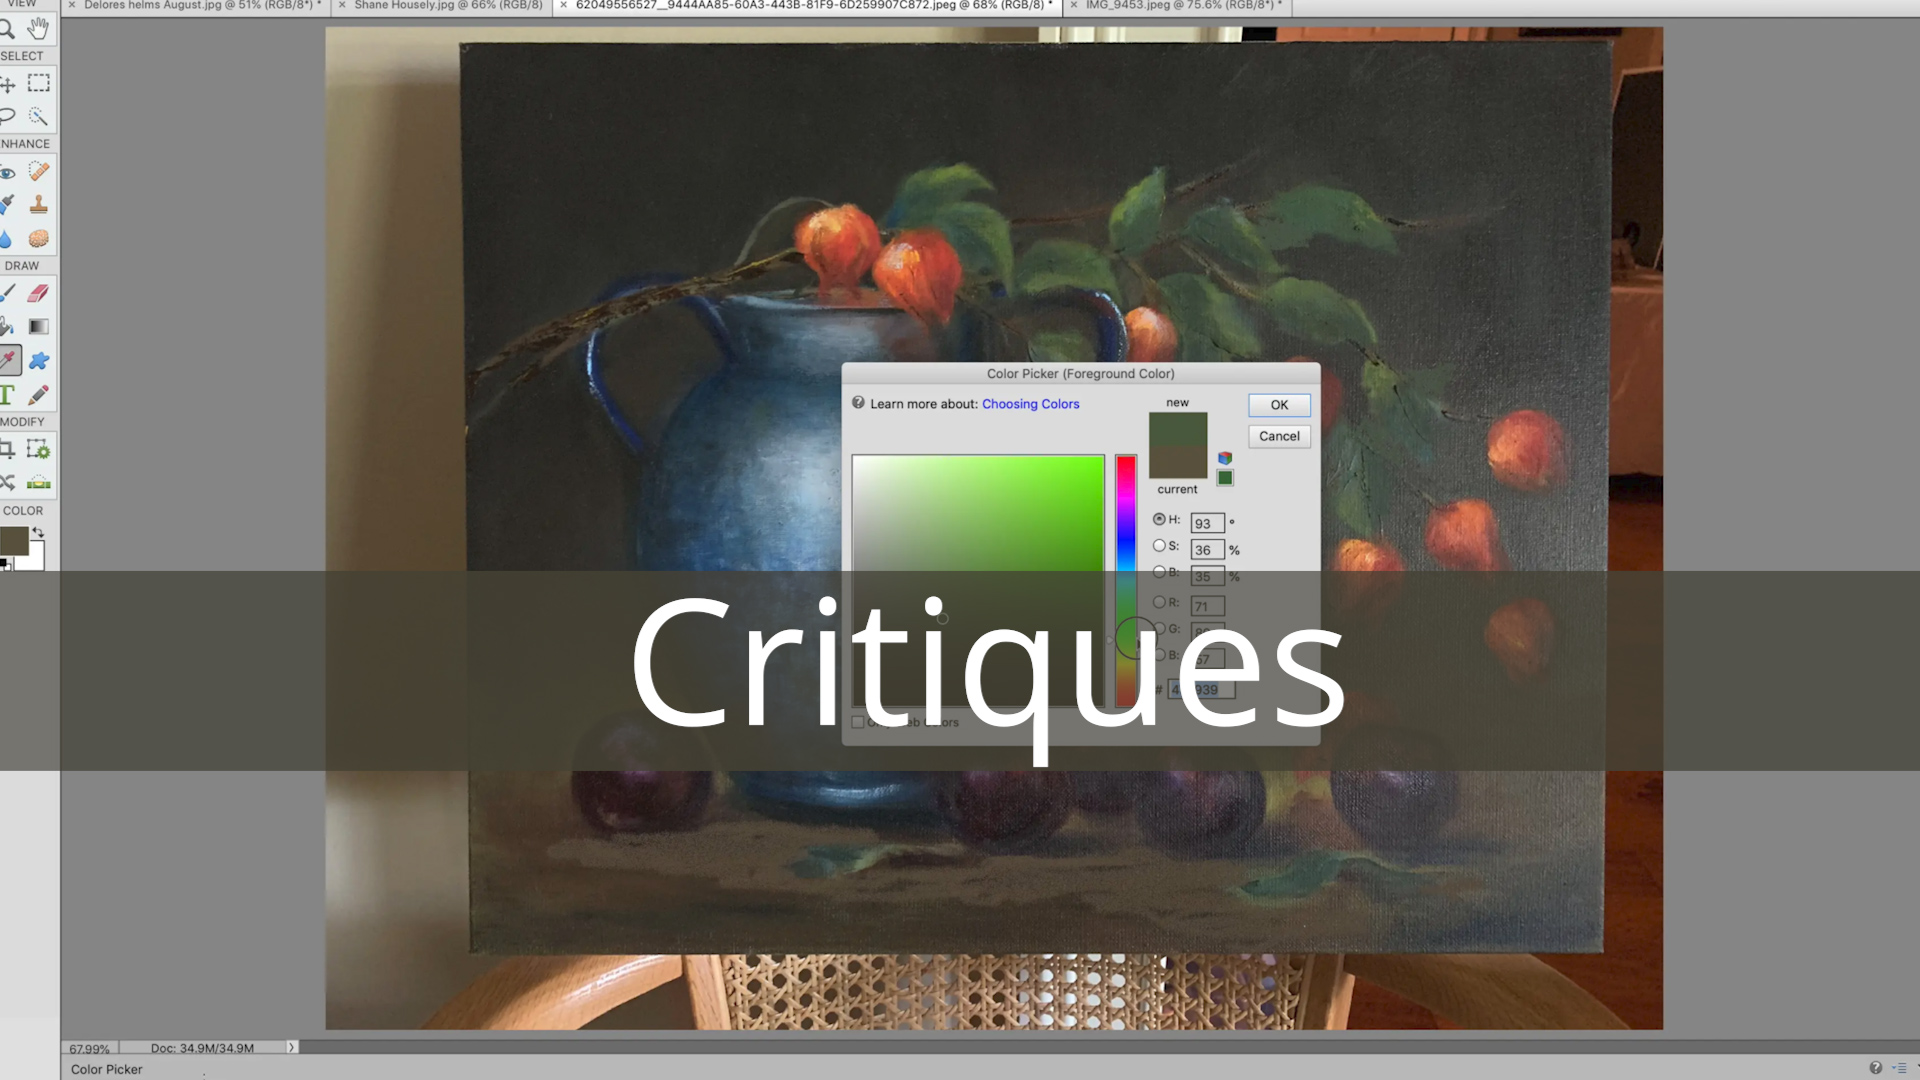This screenshot has width=1920, height=1080.
Task: Select the Smart Brush tool
Action: coord(8,205)
